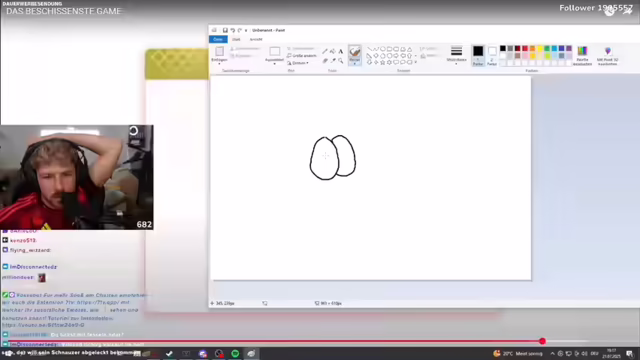640x360 pixels.
Task: Choose the Text tool (A)
Action: pos(340,51)
